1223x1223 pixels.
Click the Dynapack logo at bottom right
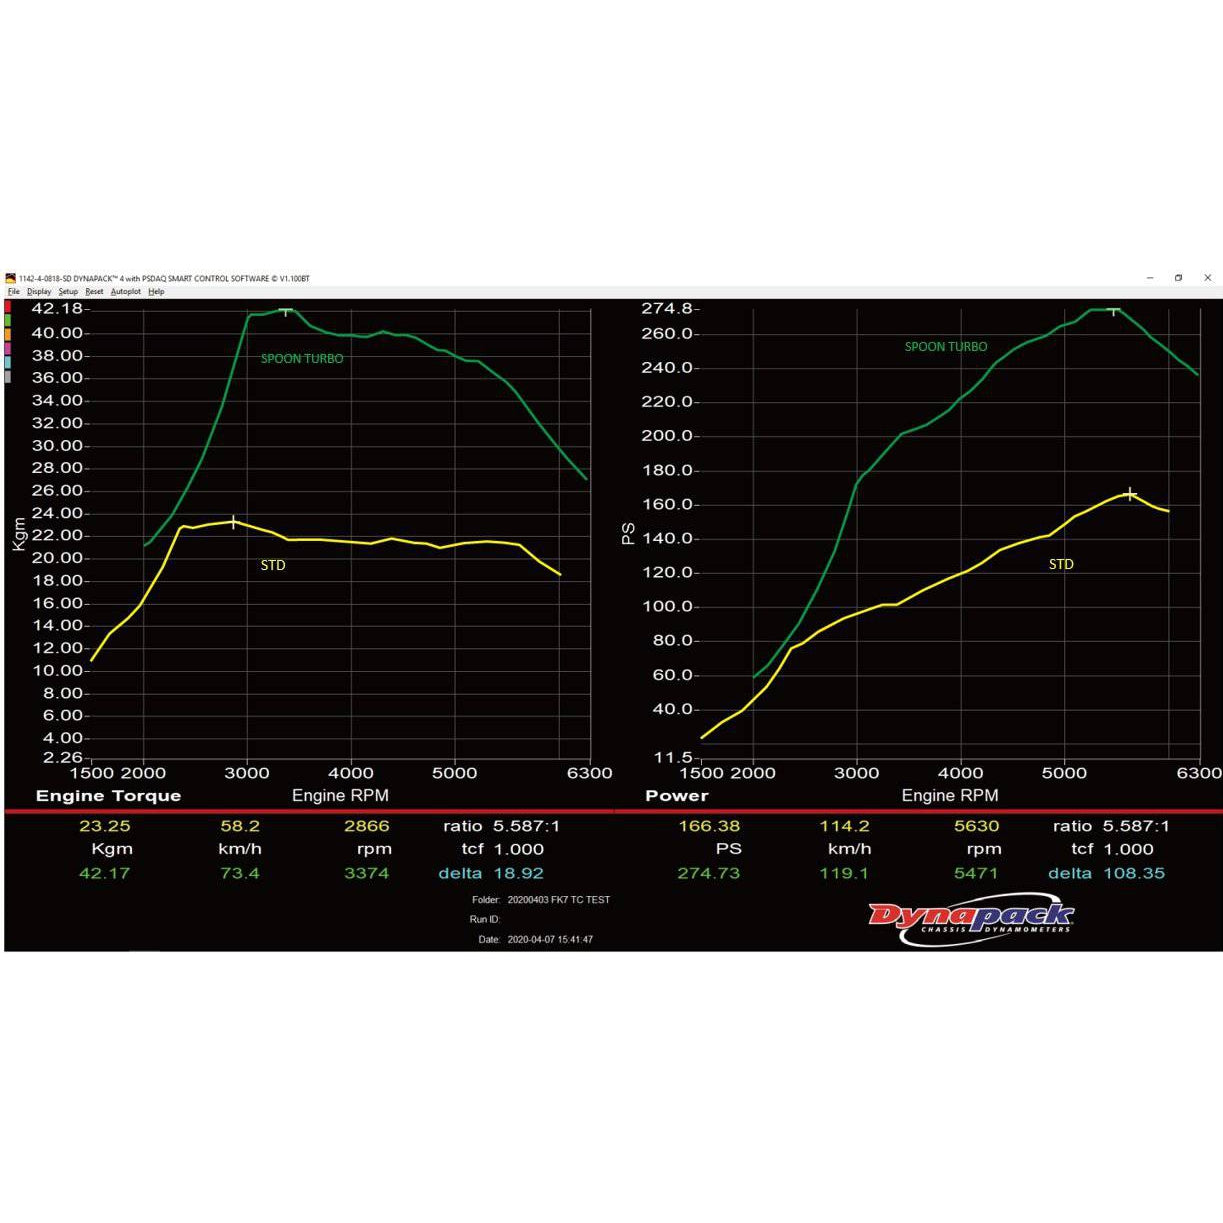tap(970, 918)
